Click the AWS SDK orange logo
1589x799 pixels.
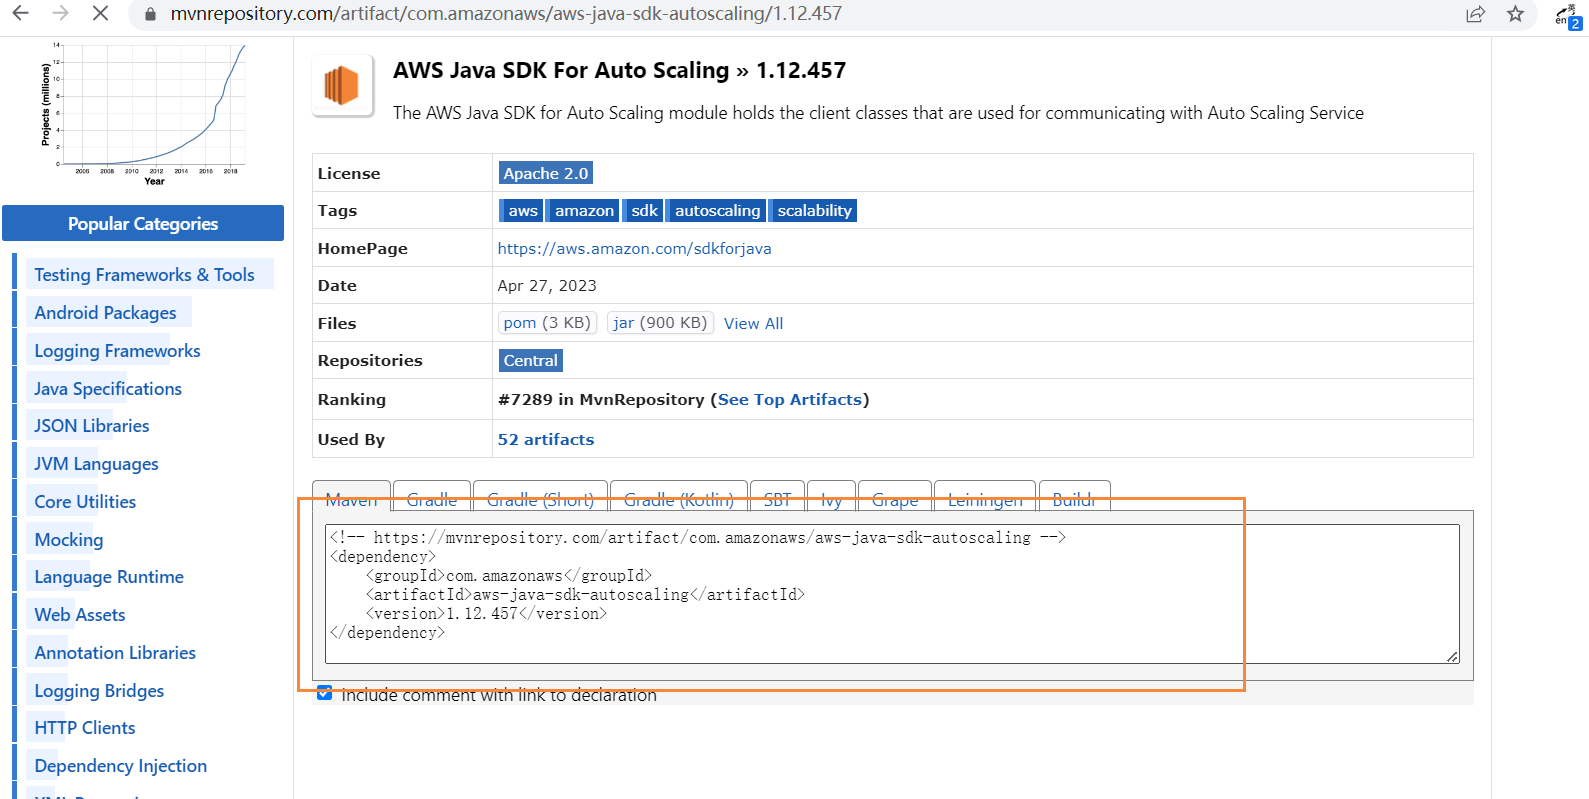[x=342, y=86]
